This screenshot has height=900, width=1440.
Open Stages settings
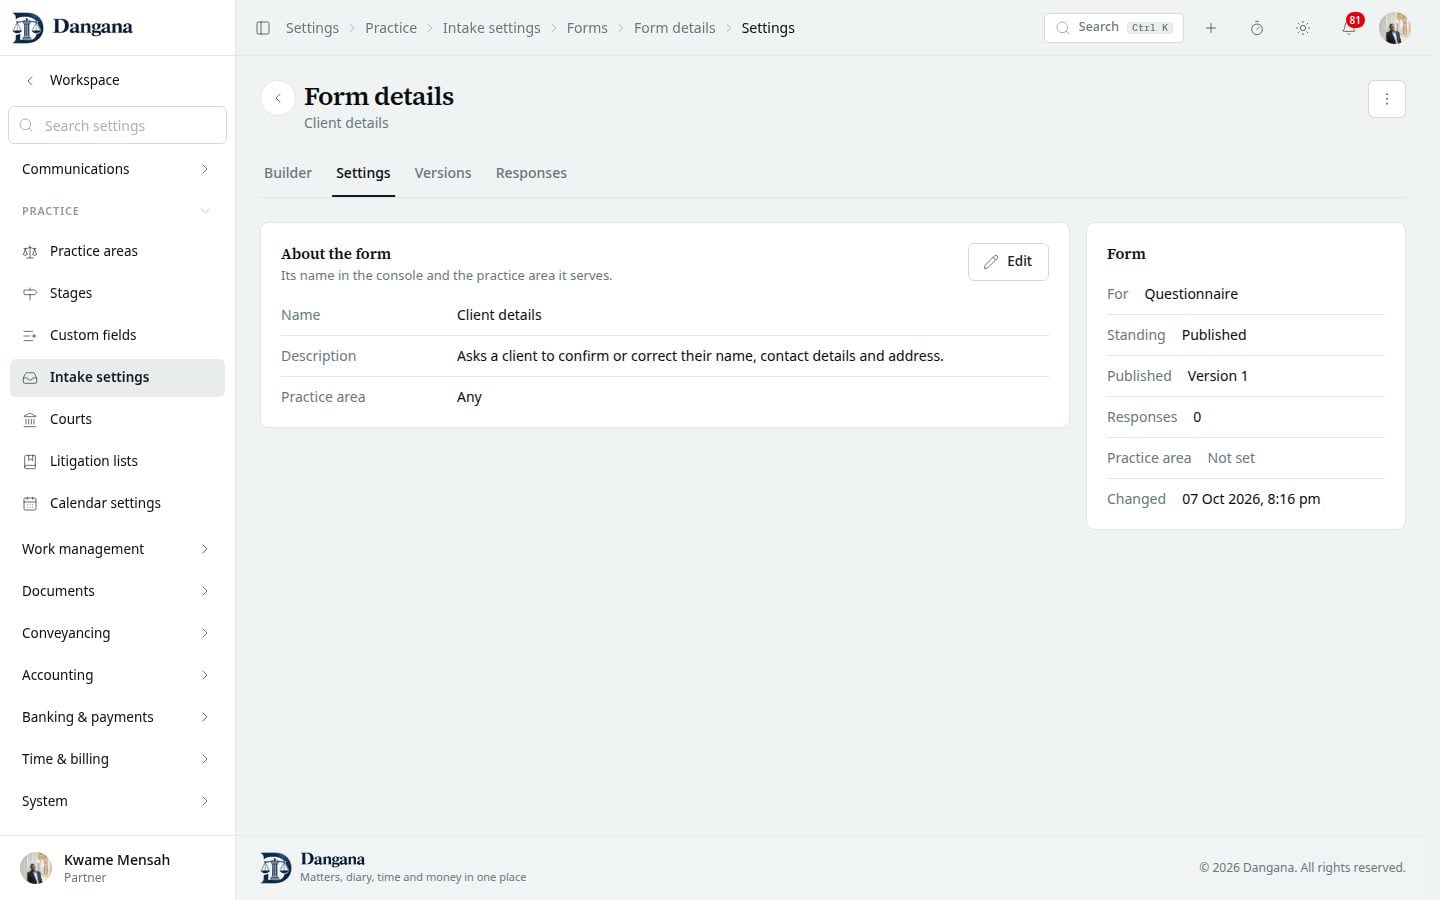(117, 293)
